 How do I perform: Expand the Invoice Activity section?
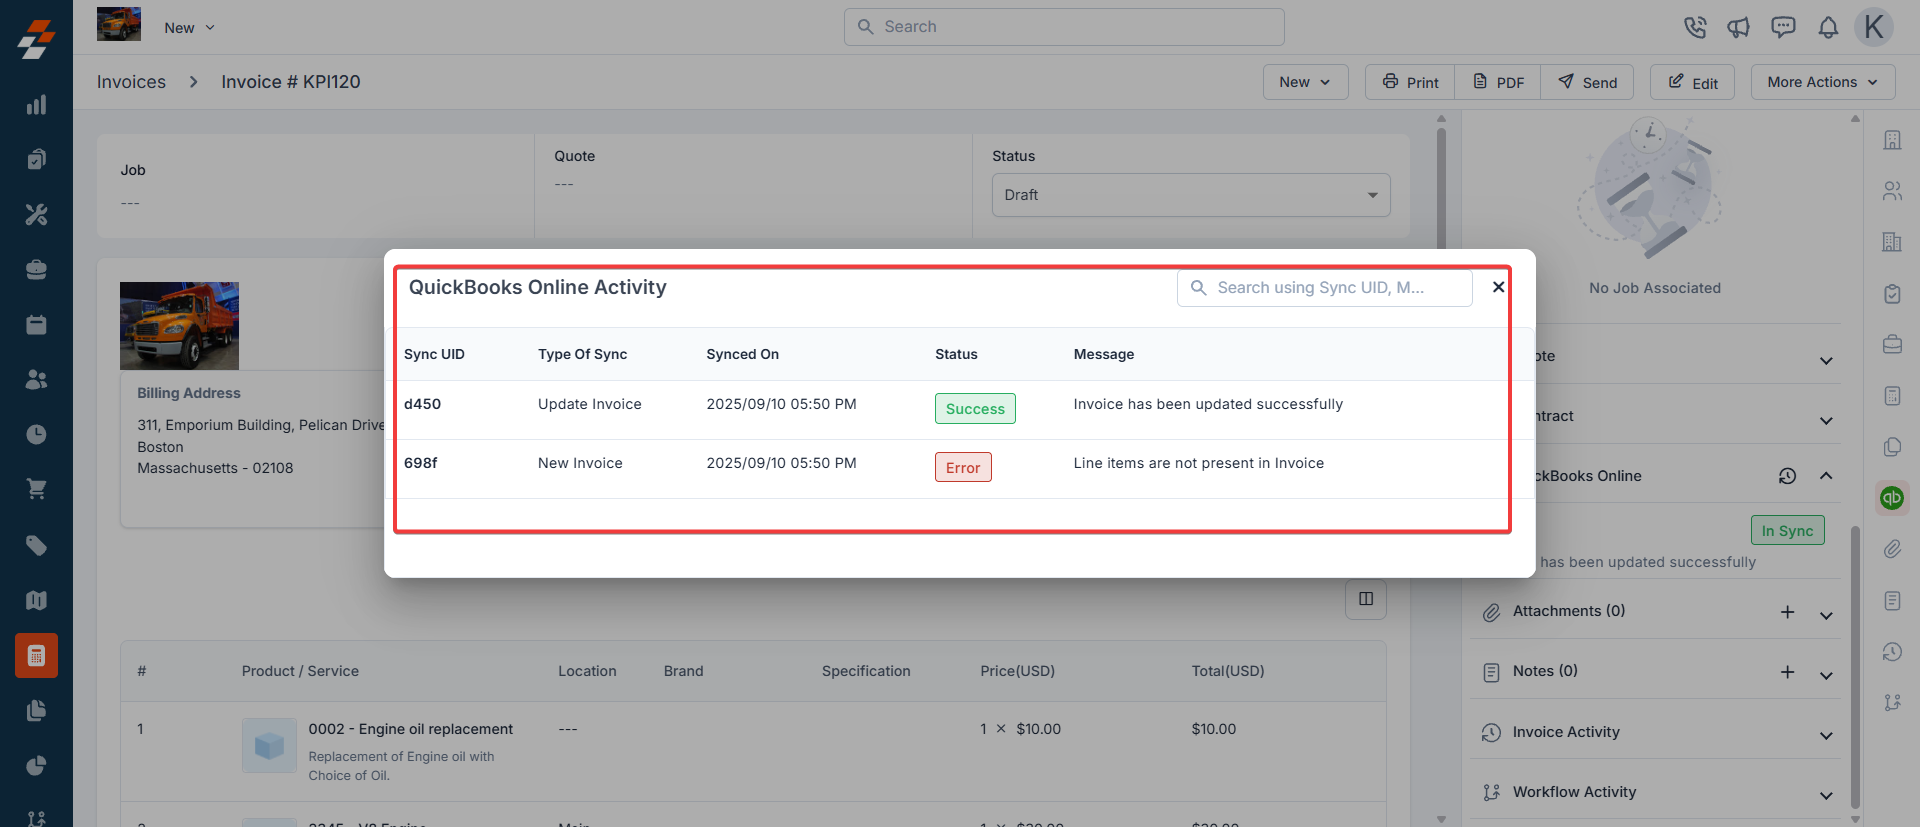(x=1825, y=733)
